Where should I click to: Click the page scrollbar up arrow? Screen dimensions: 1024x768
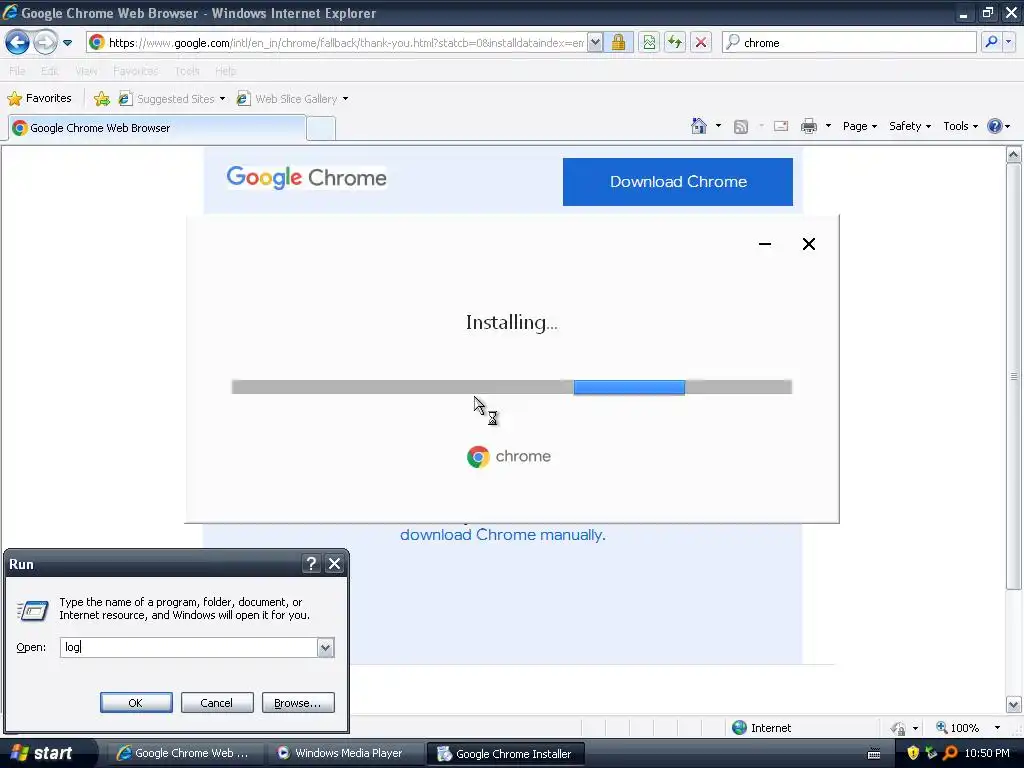tap(1014, 155)
